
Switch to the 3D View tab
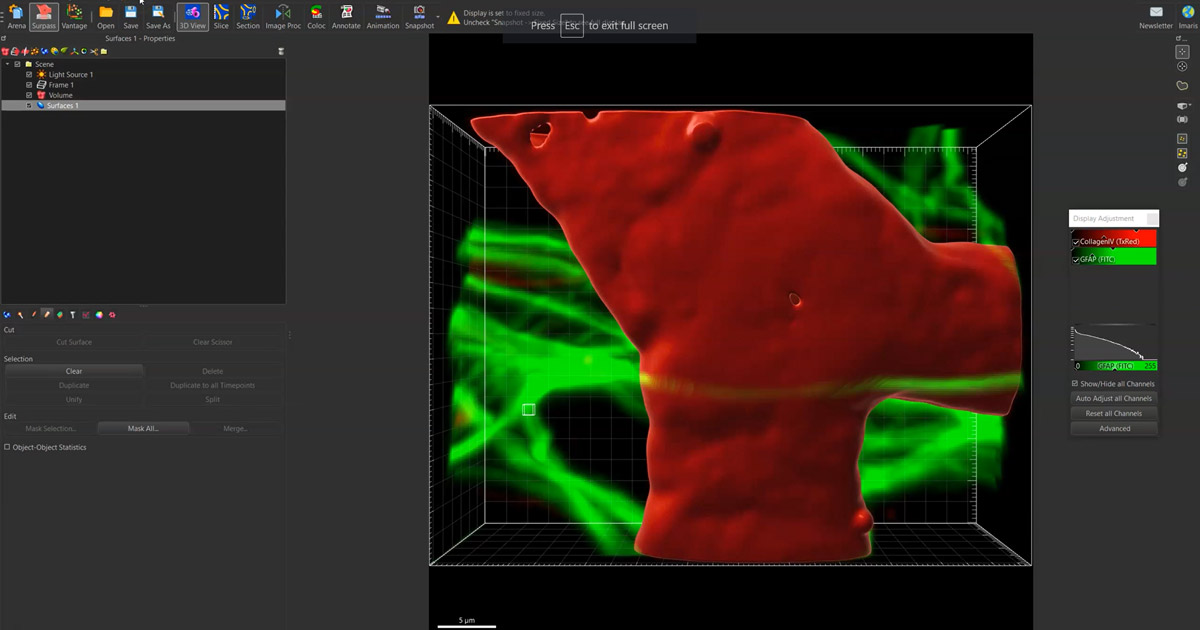194,16
